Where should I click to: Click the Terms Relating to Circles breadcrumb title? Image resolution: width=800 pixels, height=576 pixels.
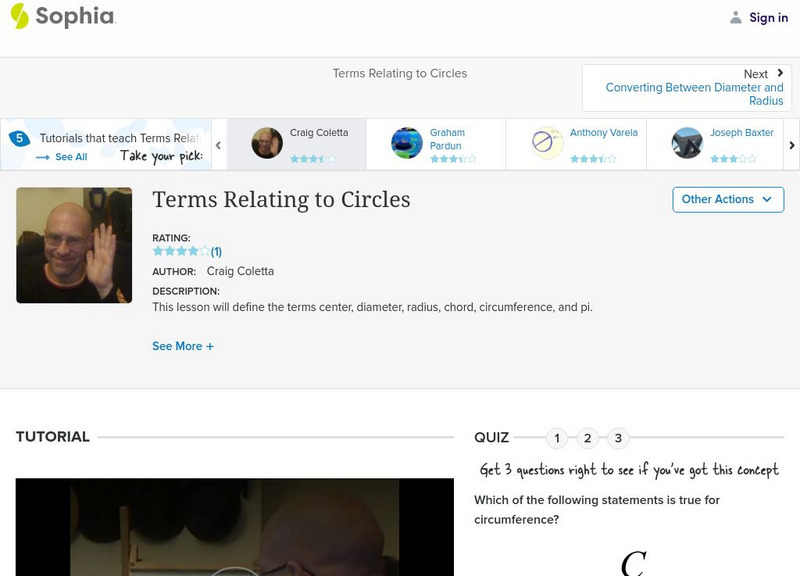[399, 73]
